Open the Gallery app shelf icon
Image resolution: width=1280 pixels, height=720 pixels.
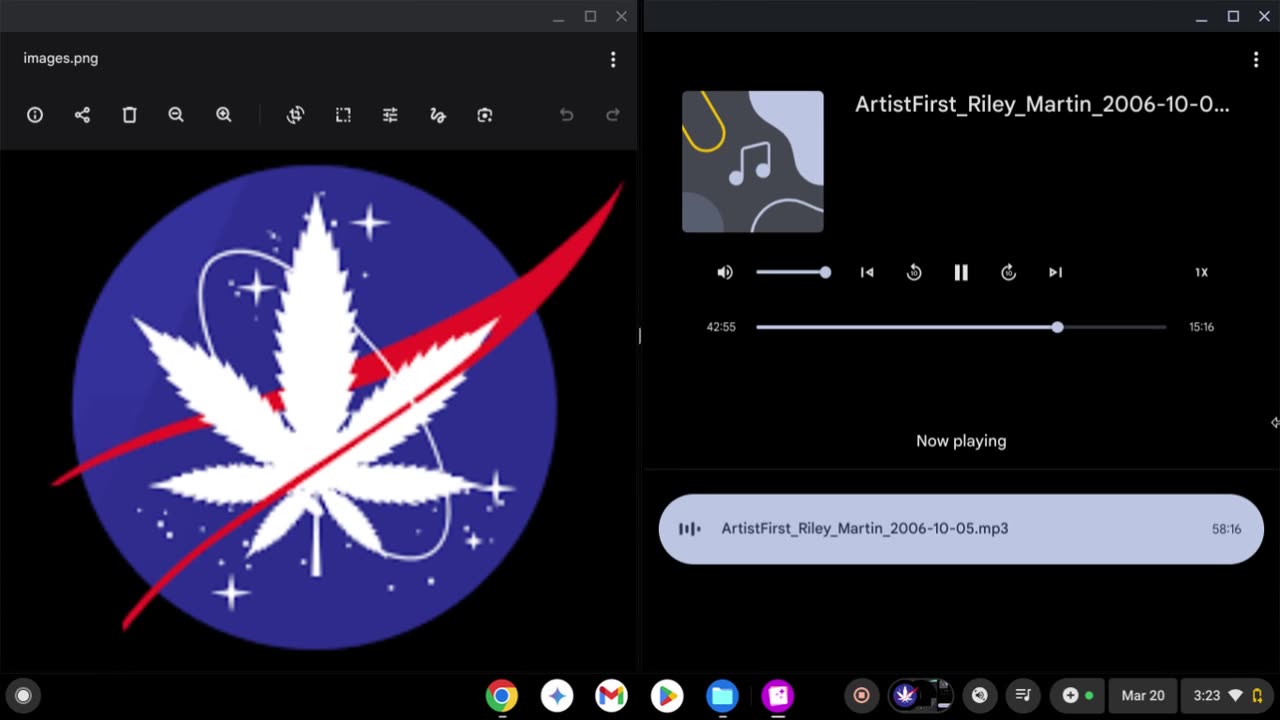coord(777,695)
